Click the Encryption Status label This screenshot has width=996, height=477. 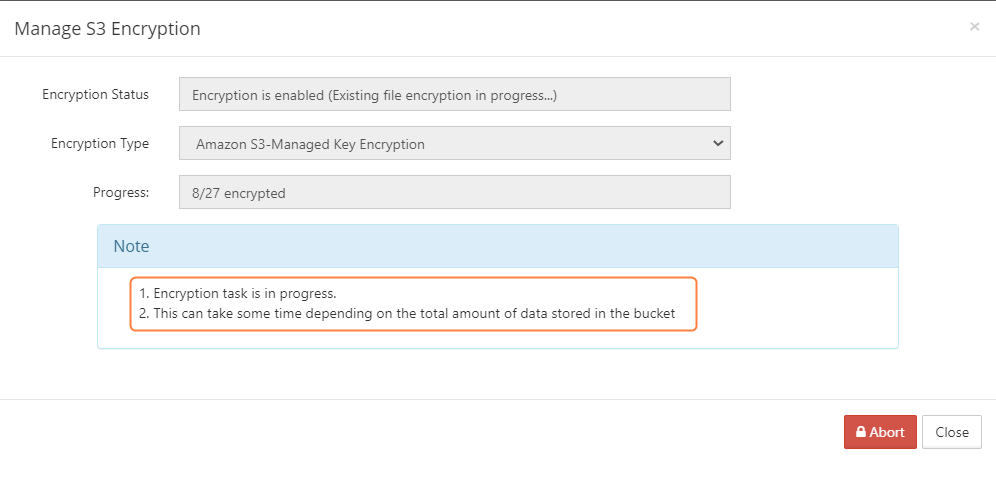95,94
